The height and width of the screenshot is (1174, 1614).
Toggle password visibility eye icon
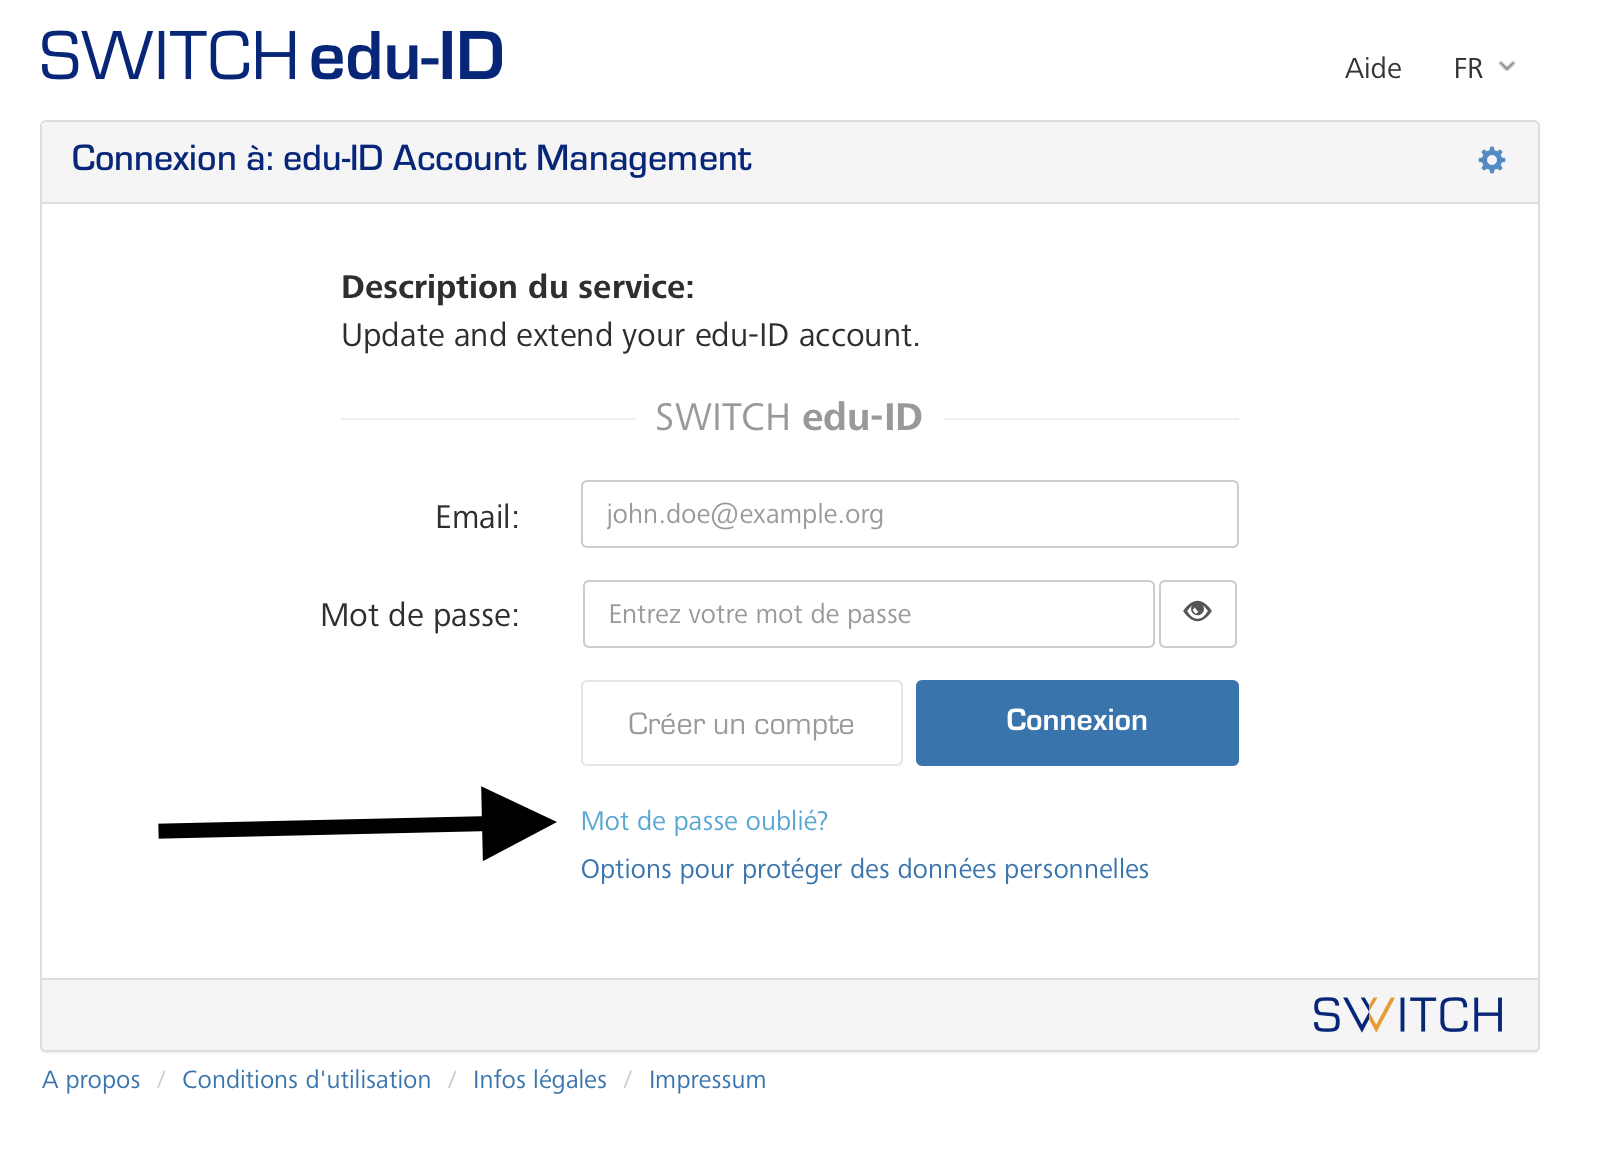pyautogui.click(x=1197, y=613)
